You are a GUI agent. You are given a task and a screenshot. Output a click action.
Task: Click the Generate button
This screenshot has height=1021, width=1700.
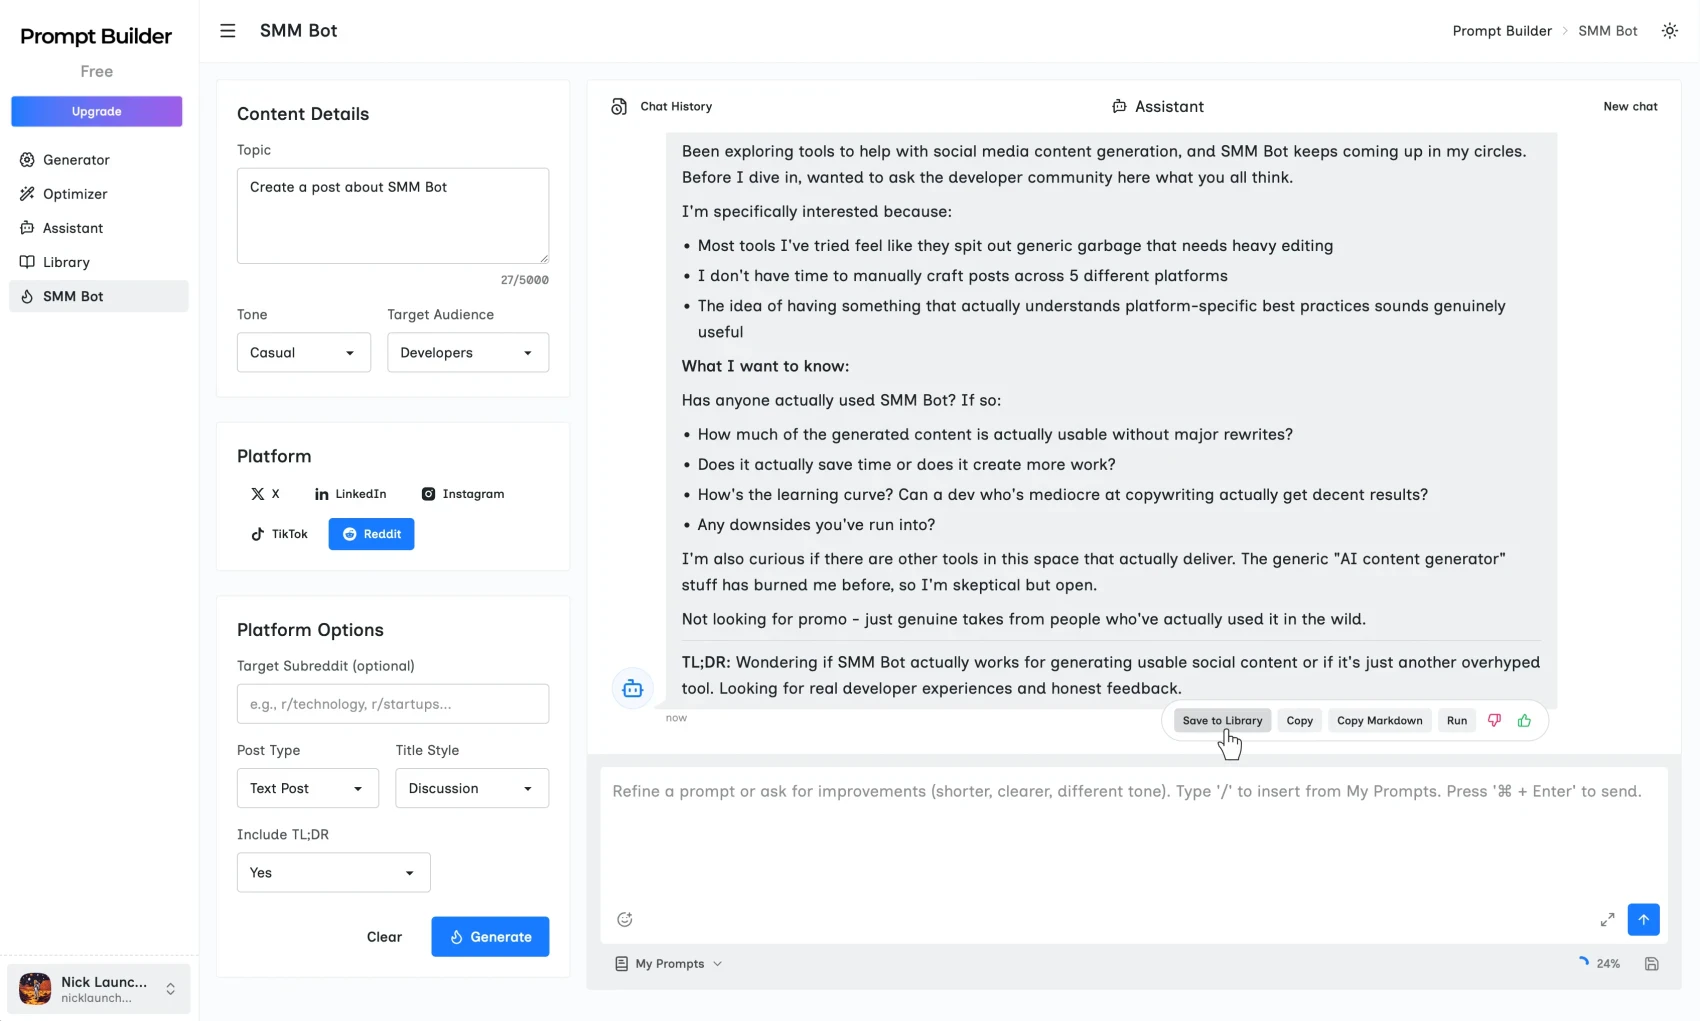click(490, 936)
